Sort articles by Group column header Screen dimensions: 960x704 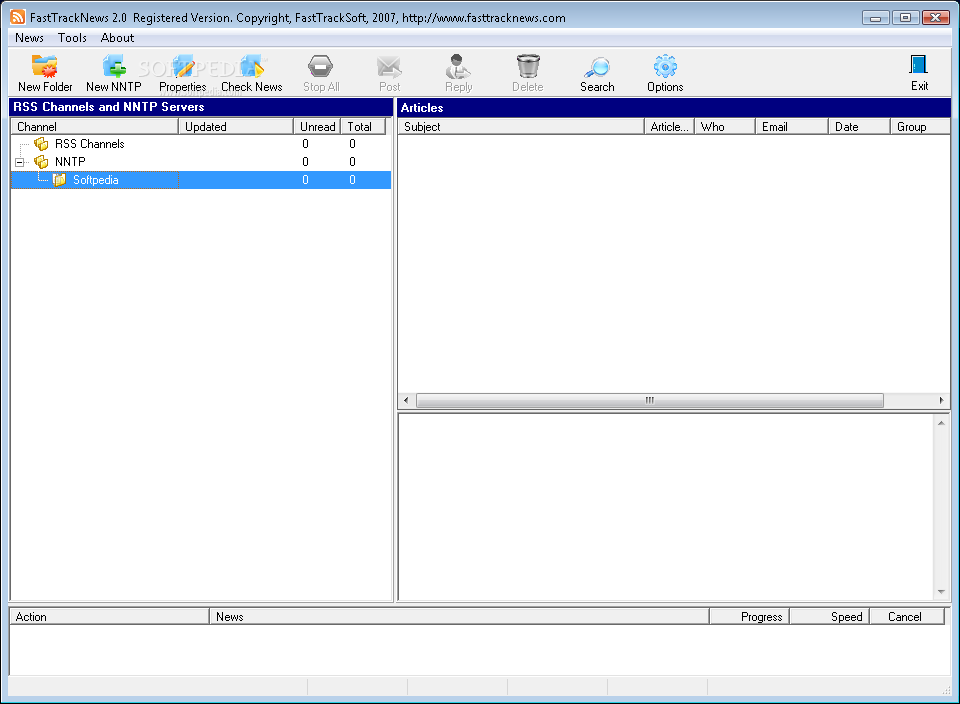pos(920,127)
